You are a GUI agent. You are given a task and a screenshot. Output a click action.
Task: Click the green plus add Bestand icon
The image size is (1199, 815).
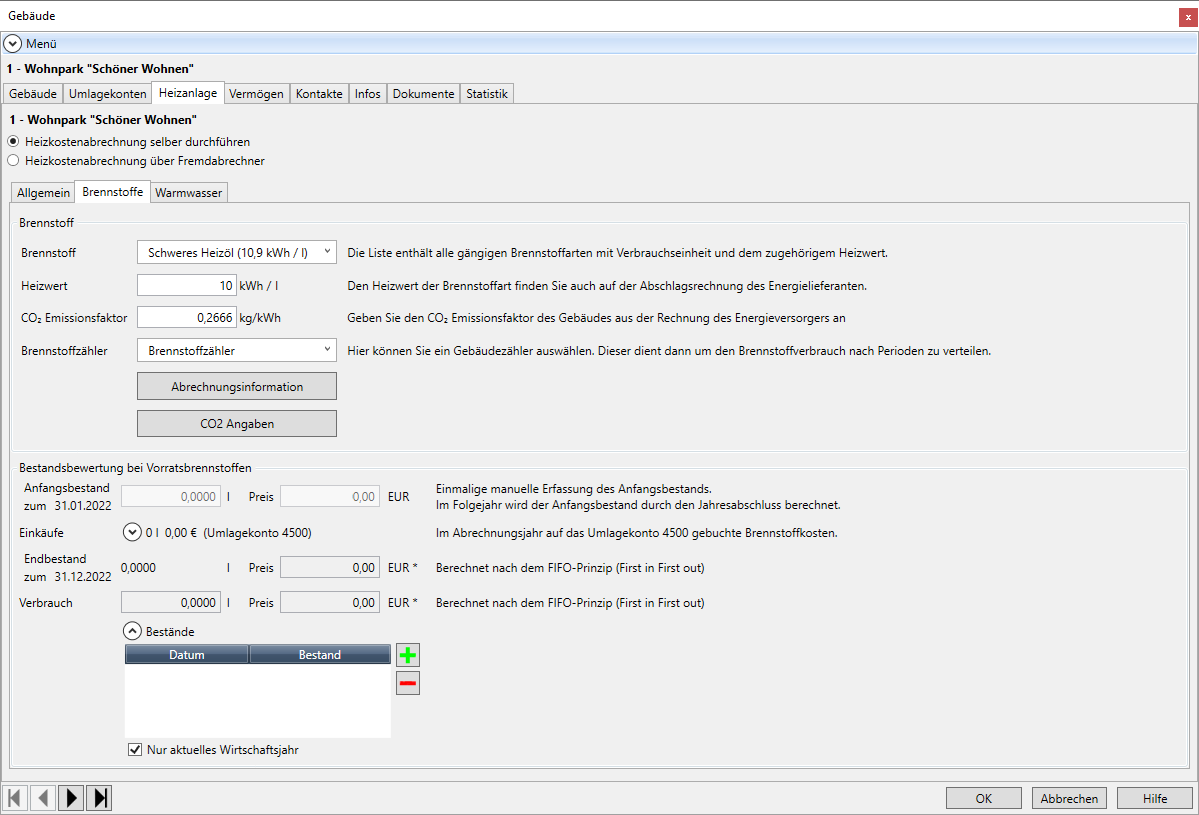[x=408, y=656]
